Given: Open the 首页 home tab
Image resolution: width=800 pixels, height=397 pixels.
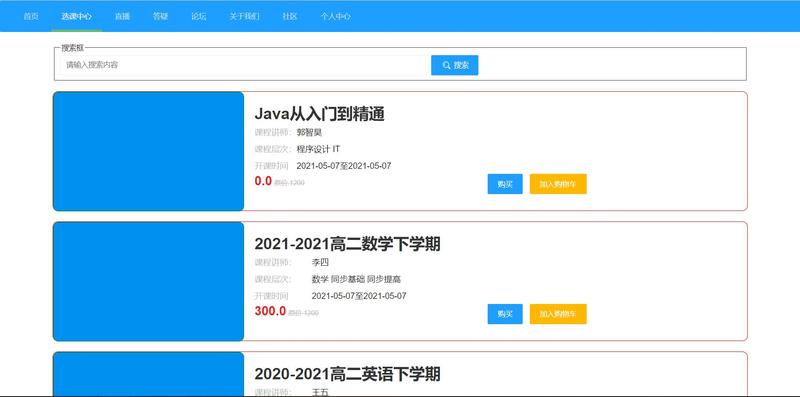Looking at the screenshot, I should (31, 16).
